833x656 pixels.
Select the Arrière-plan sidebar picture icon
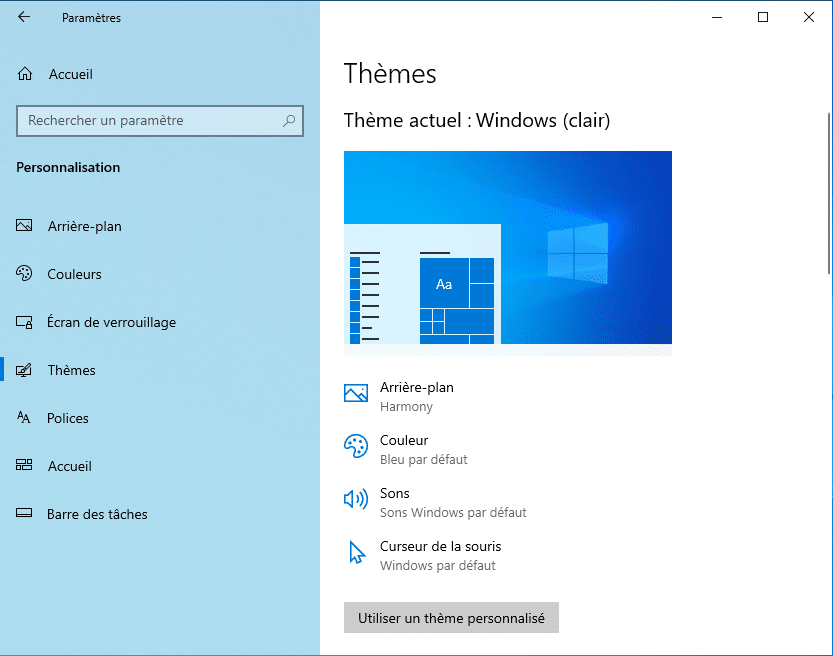click(x=24, y=226)
